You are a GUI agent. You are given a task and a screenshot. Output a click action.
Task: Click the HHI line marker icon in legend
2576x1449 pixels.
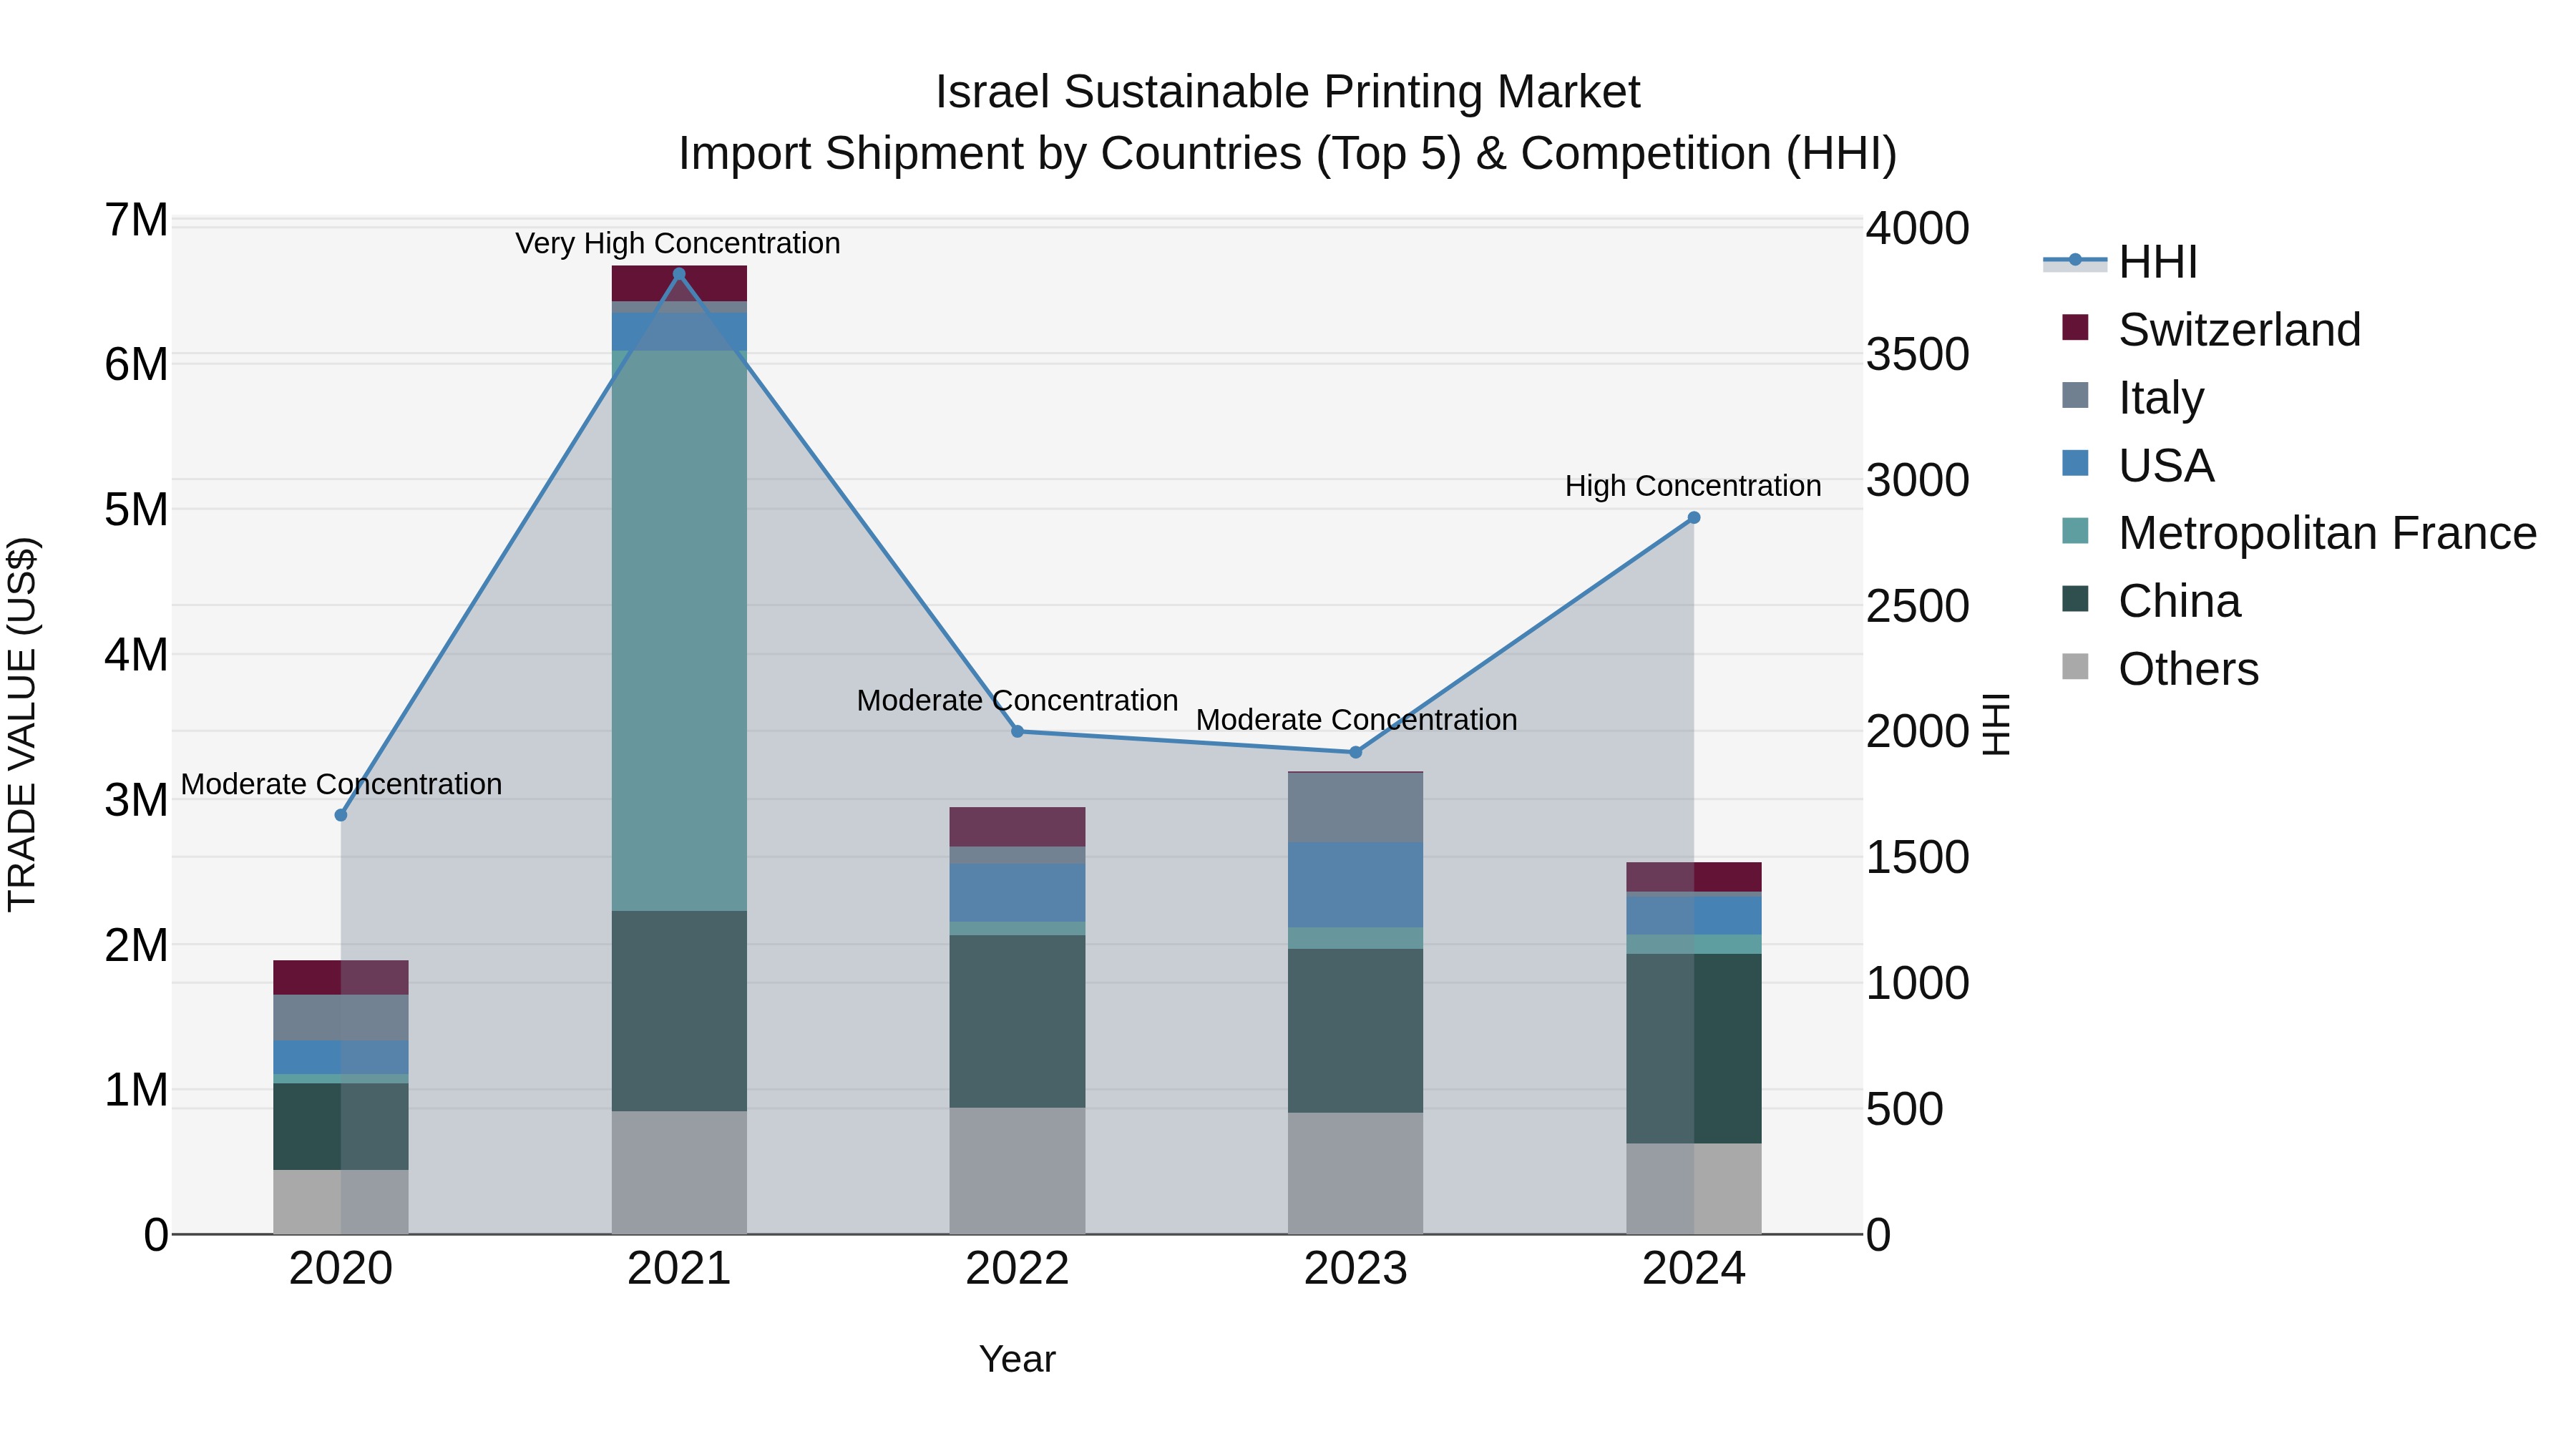2075,261
